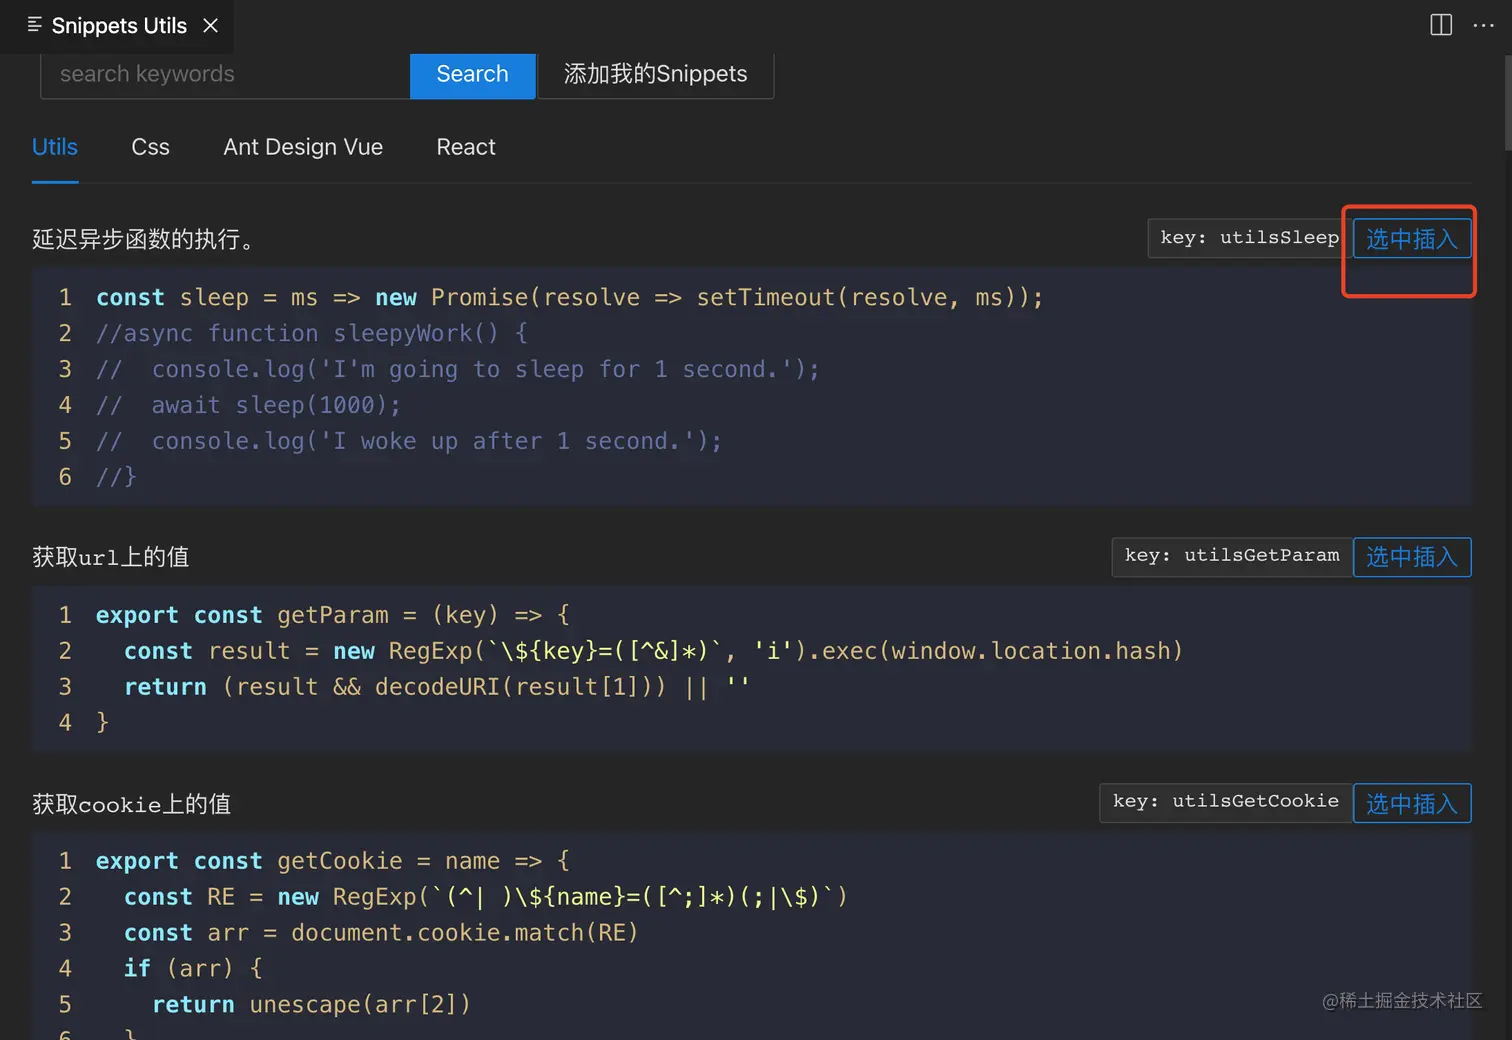The height and width of the screenshot is (1040, 1512).
Task: Click the key: utilsGetCookie label
Action: 1225,802
